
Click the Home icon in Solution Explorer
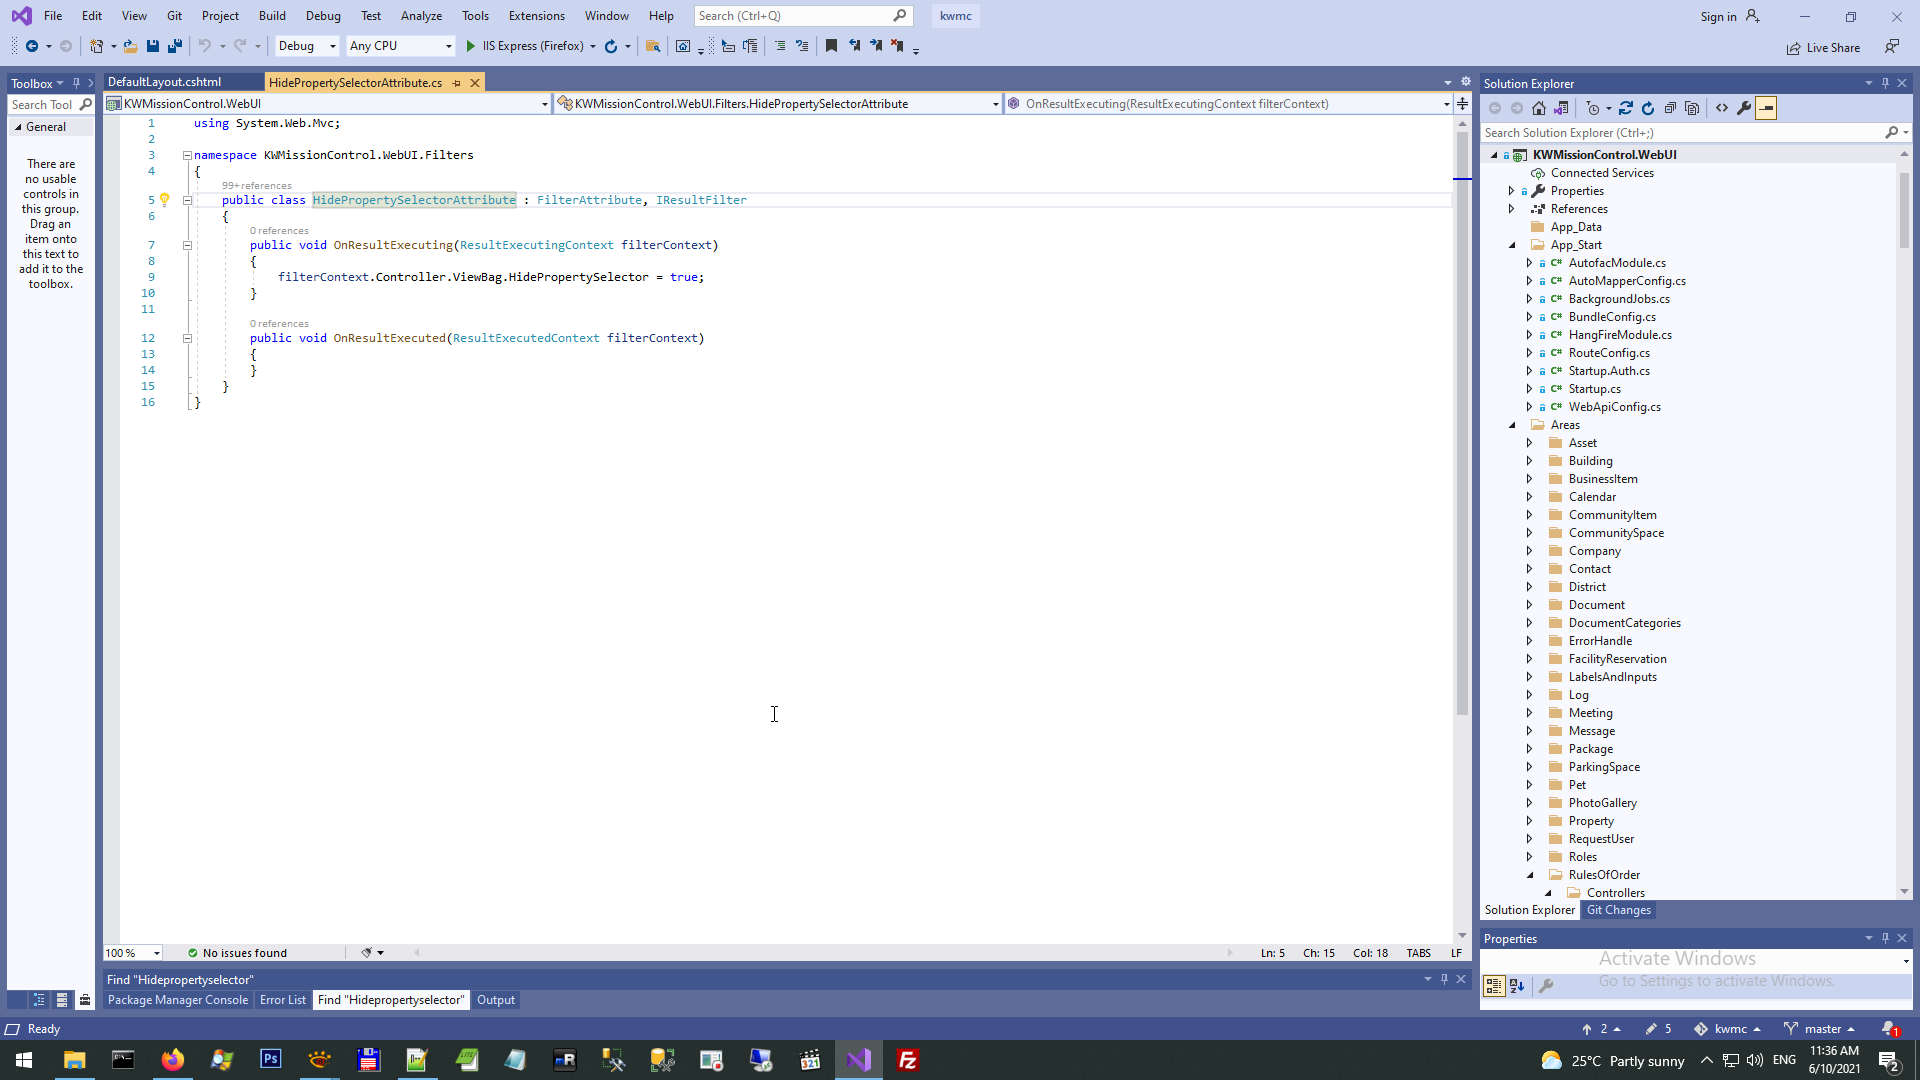[1539, 108]
